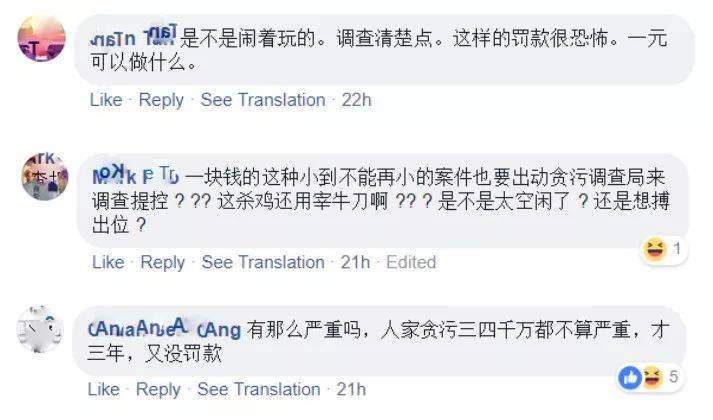Reply to the first comment
The height and width of the screenshot is (420, 713).
click(161, 100)
